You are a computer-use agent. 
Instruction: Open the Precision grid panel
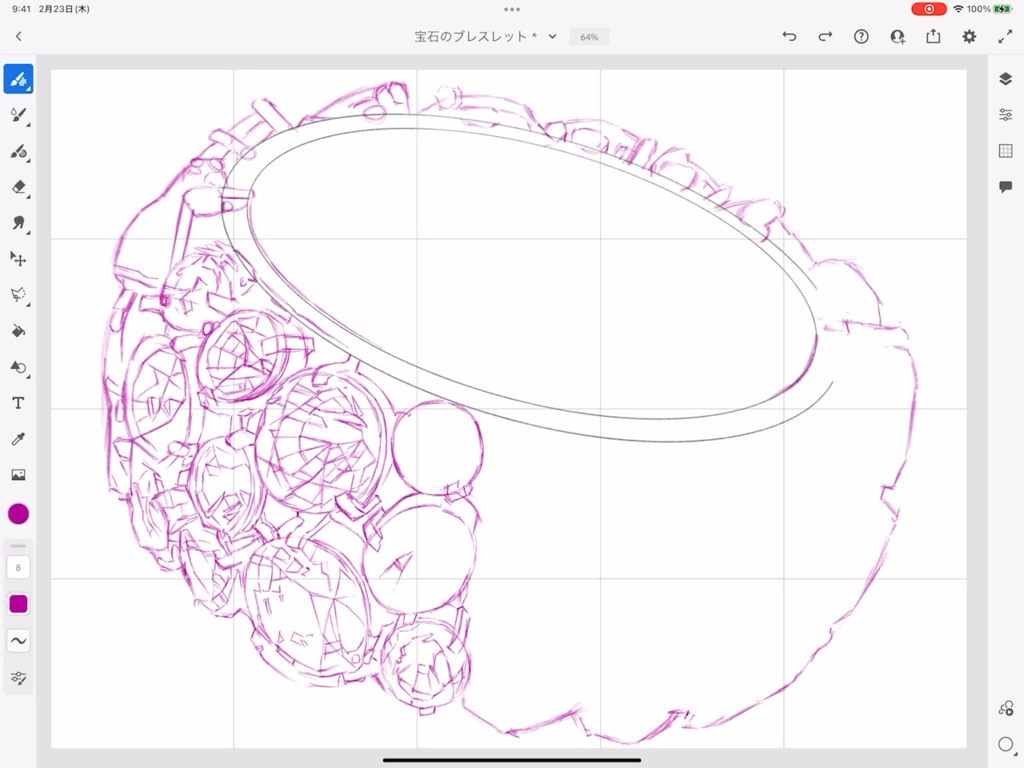tap(1006, 151)
